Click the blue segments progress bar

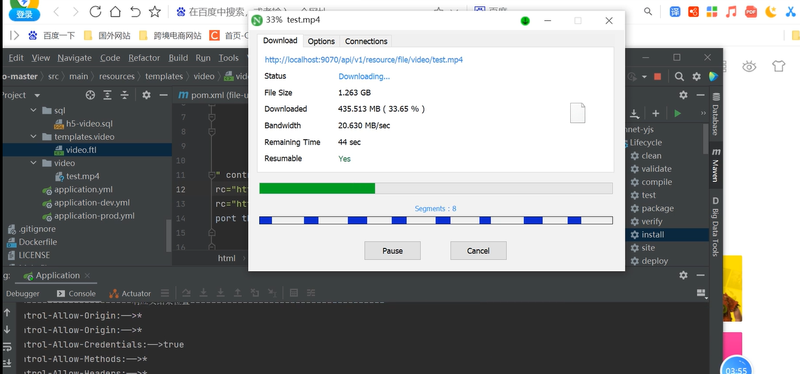(436, 220)
